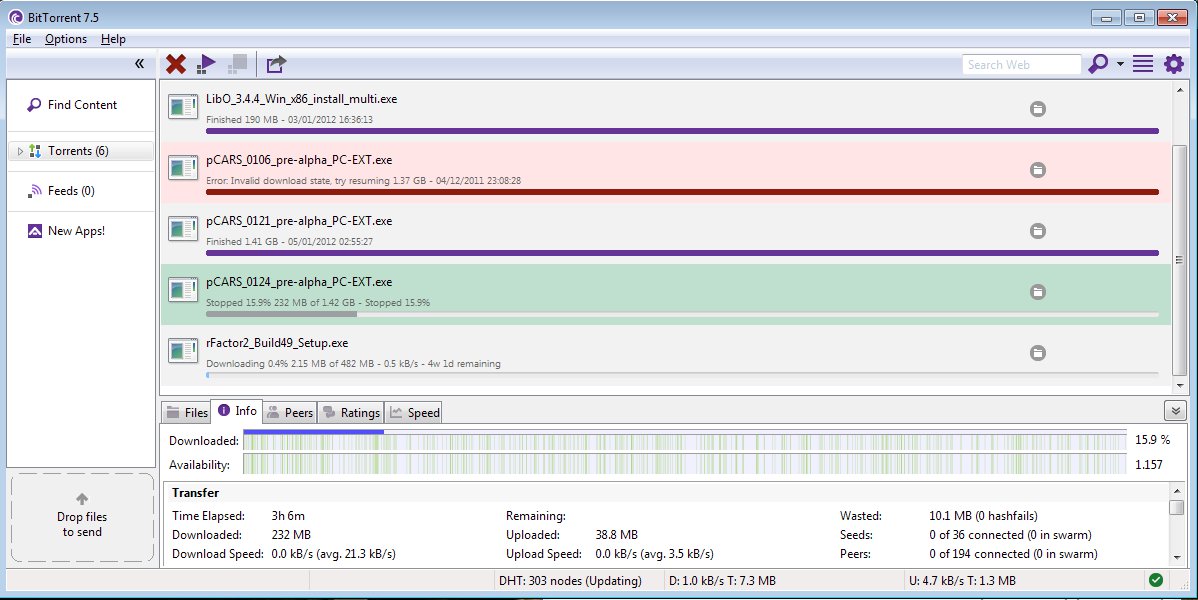Click the Search Web input field
Image resolution: width=1198 pixels, height=600 pixels.
1022,65
